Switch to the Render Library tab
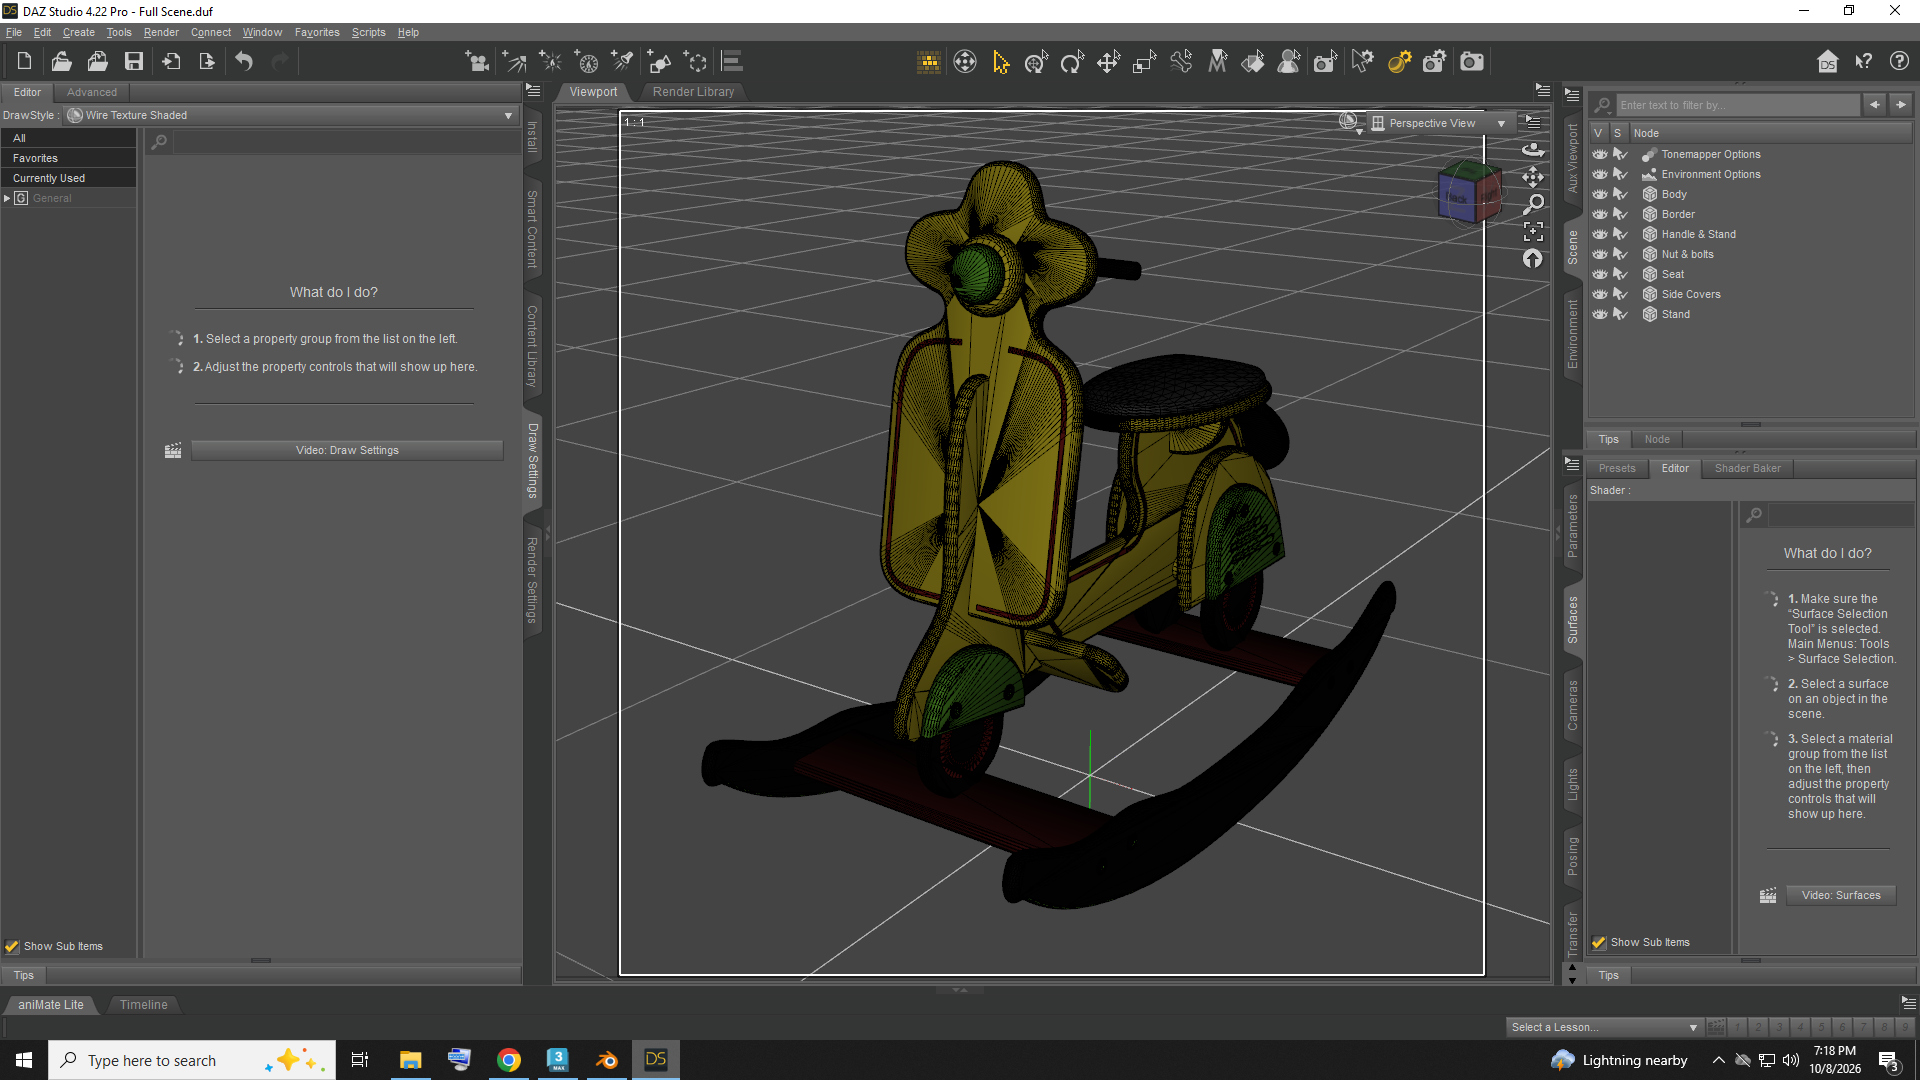This screenshot has height=1080, width=1920. [693, 91]
